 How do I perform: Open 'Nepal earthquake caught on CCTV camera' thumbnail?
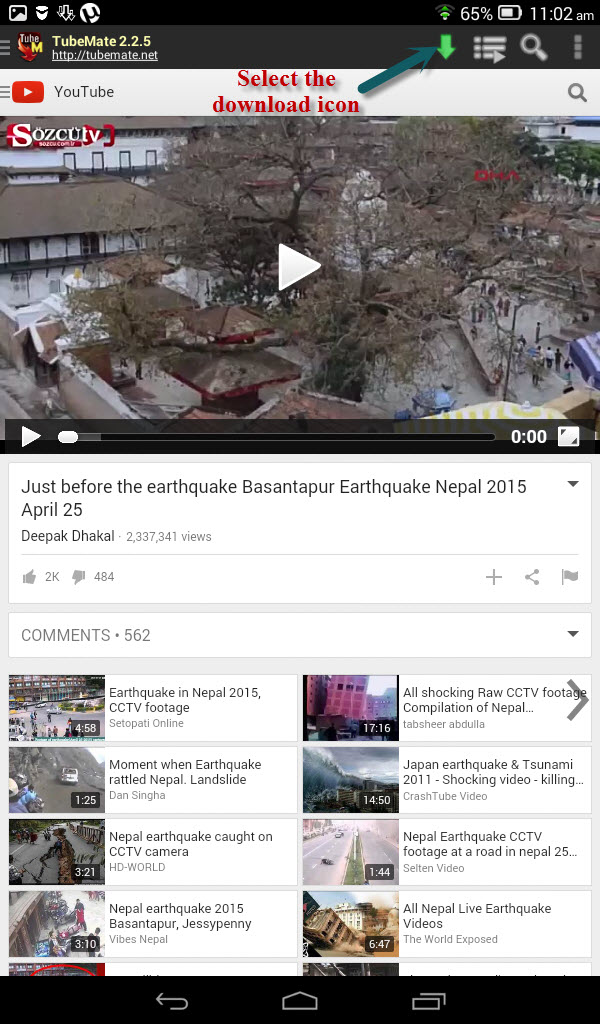(57, 852)
